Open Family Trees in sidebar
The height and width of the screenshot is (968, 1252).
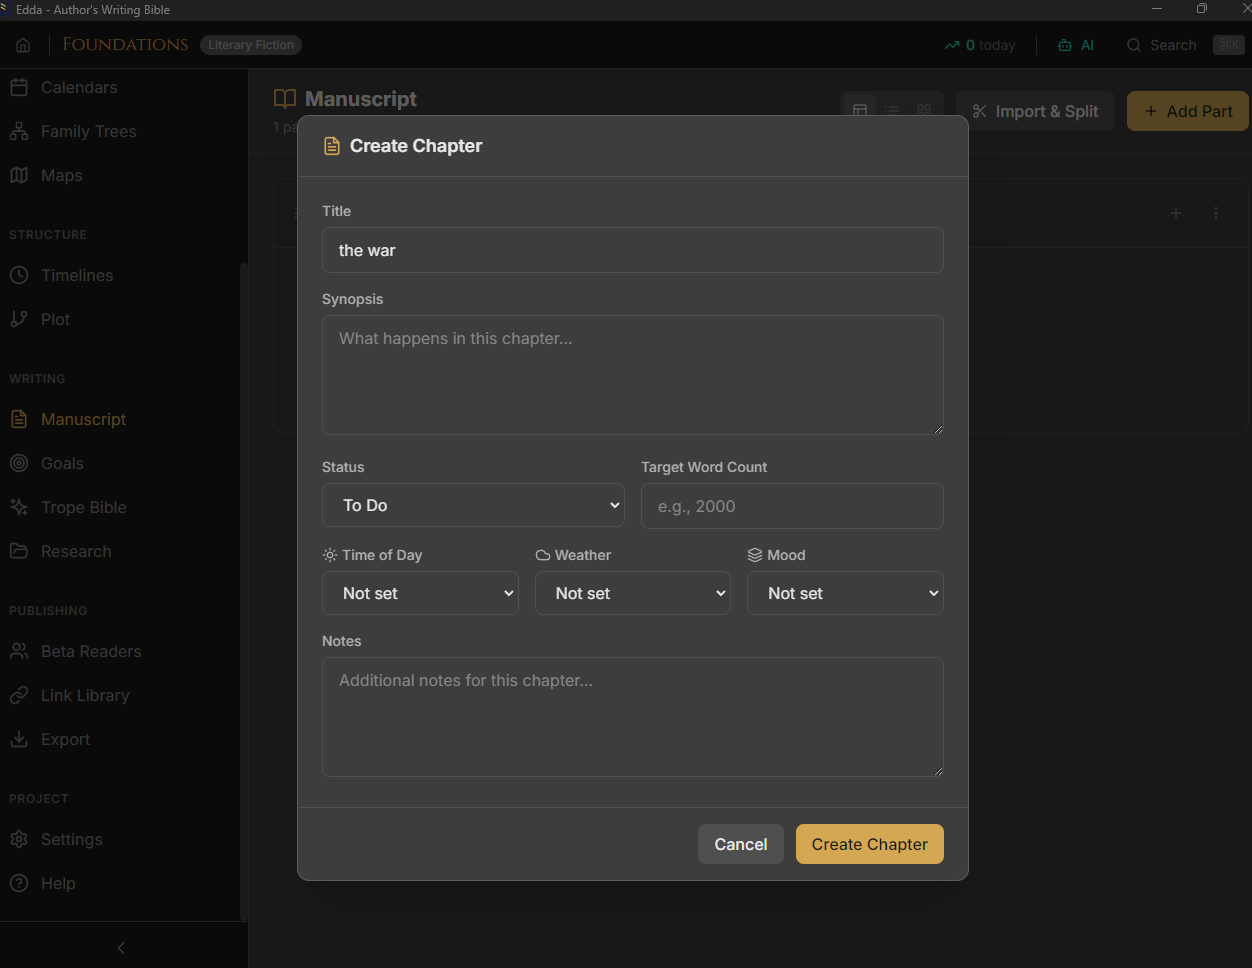[88, 131]
